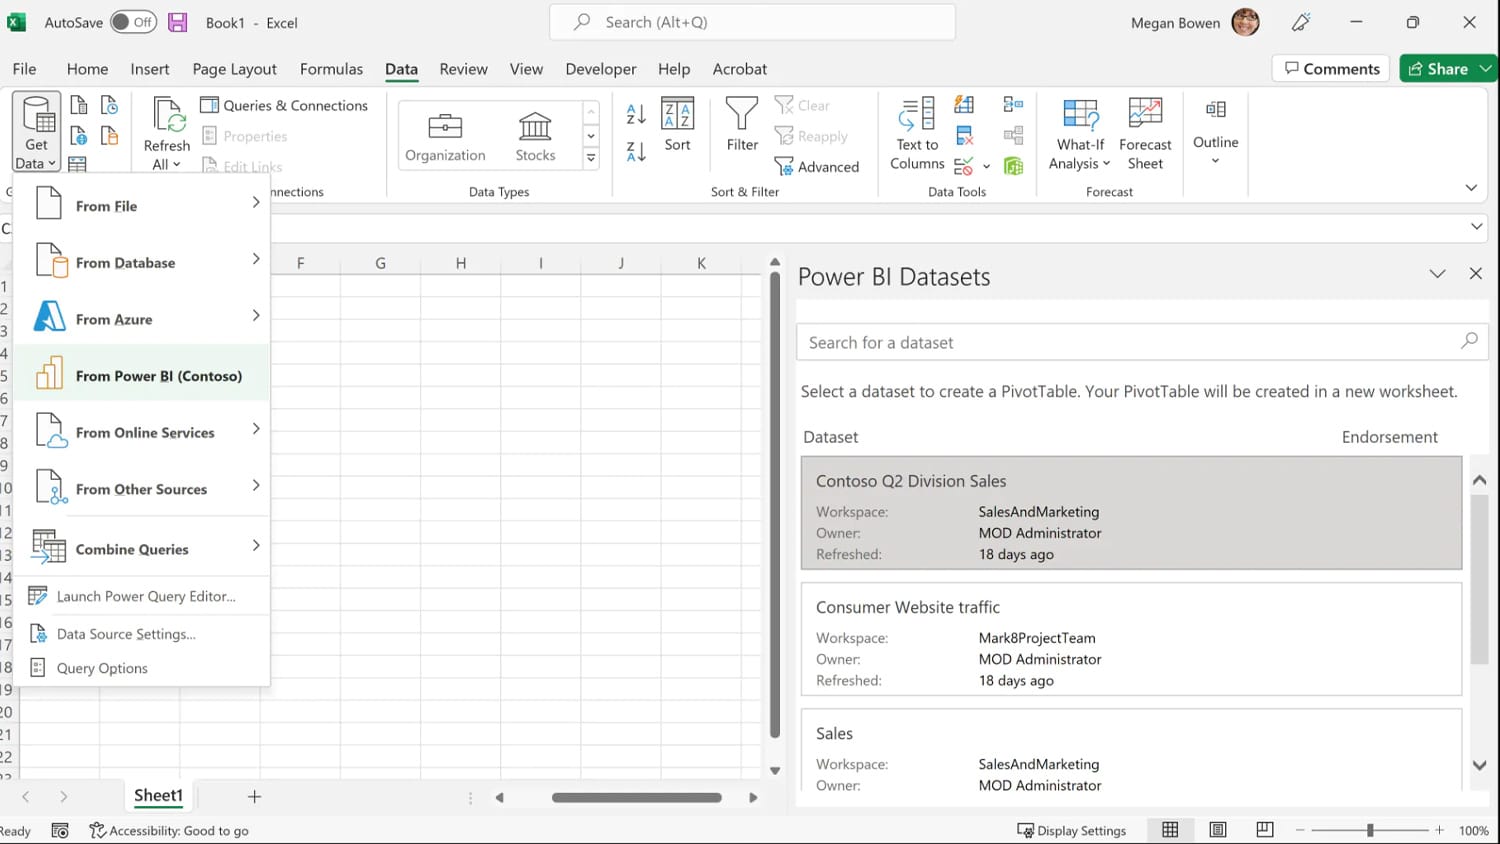Click the Consolidate icon
1500x844 pixels.
tap(1013, 104)
